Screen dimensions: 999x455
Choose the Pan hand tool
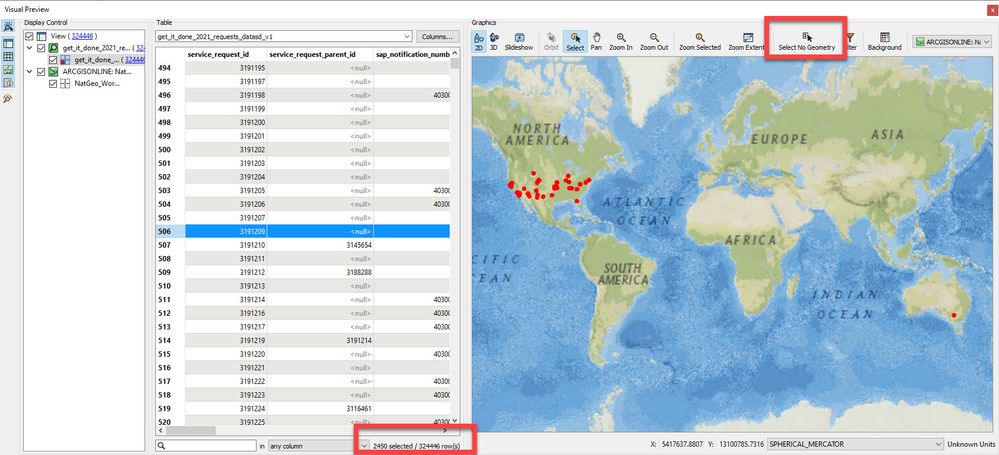coord(596,41)
